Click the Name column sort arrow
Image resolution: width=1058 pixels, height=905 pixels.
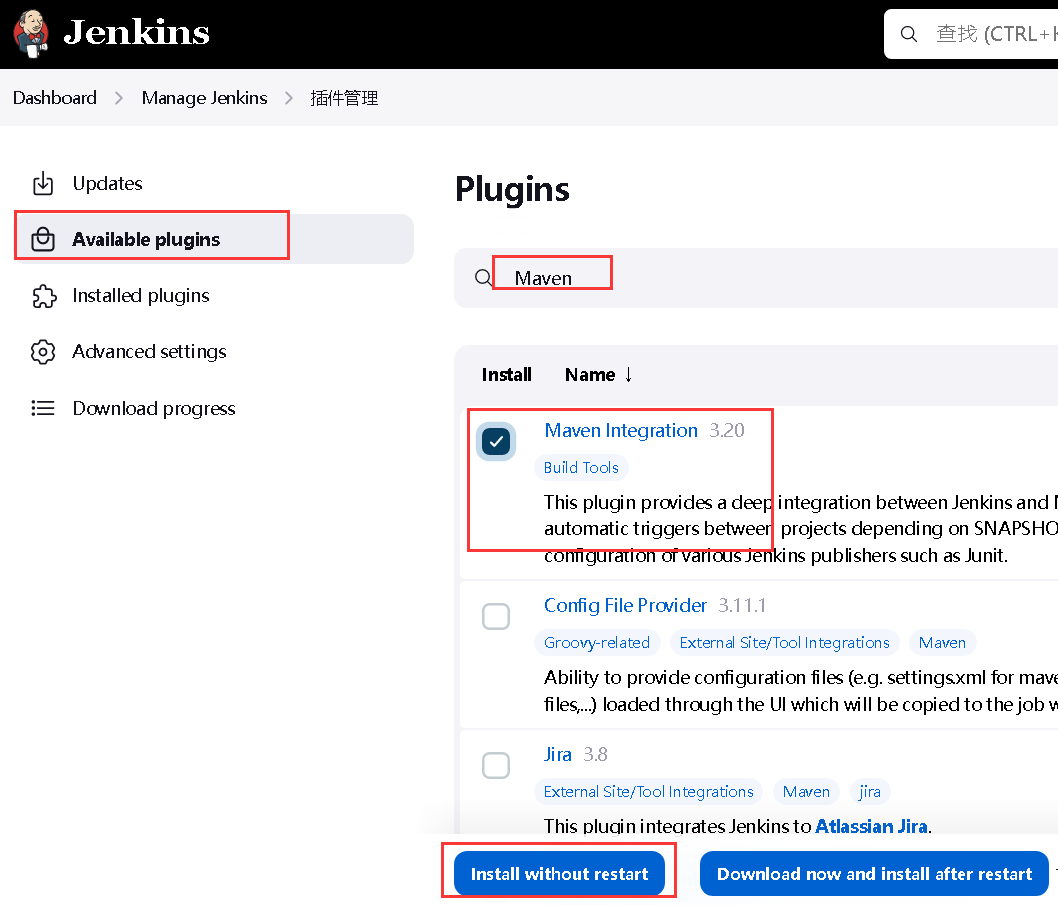click(x=628, y=375)
